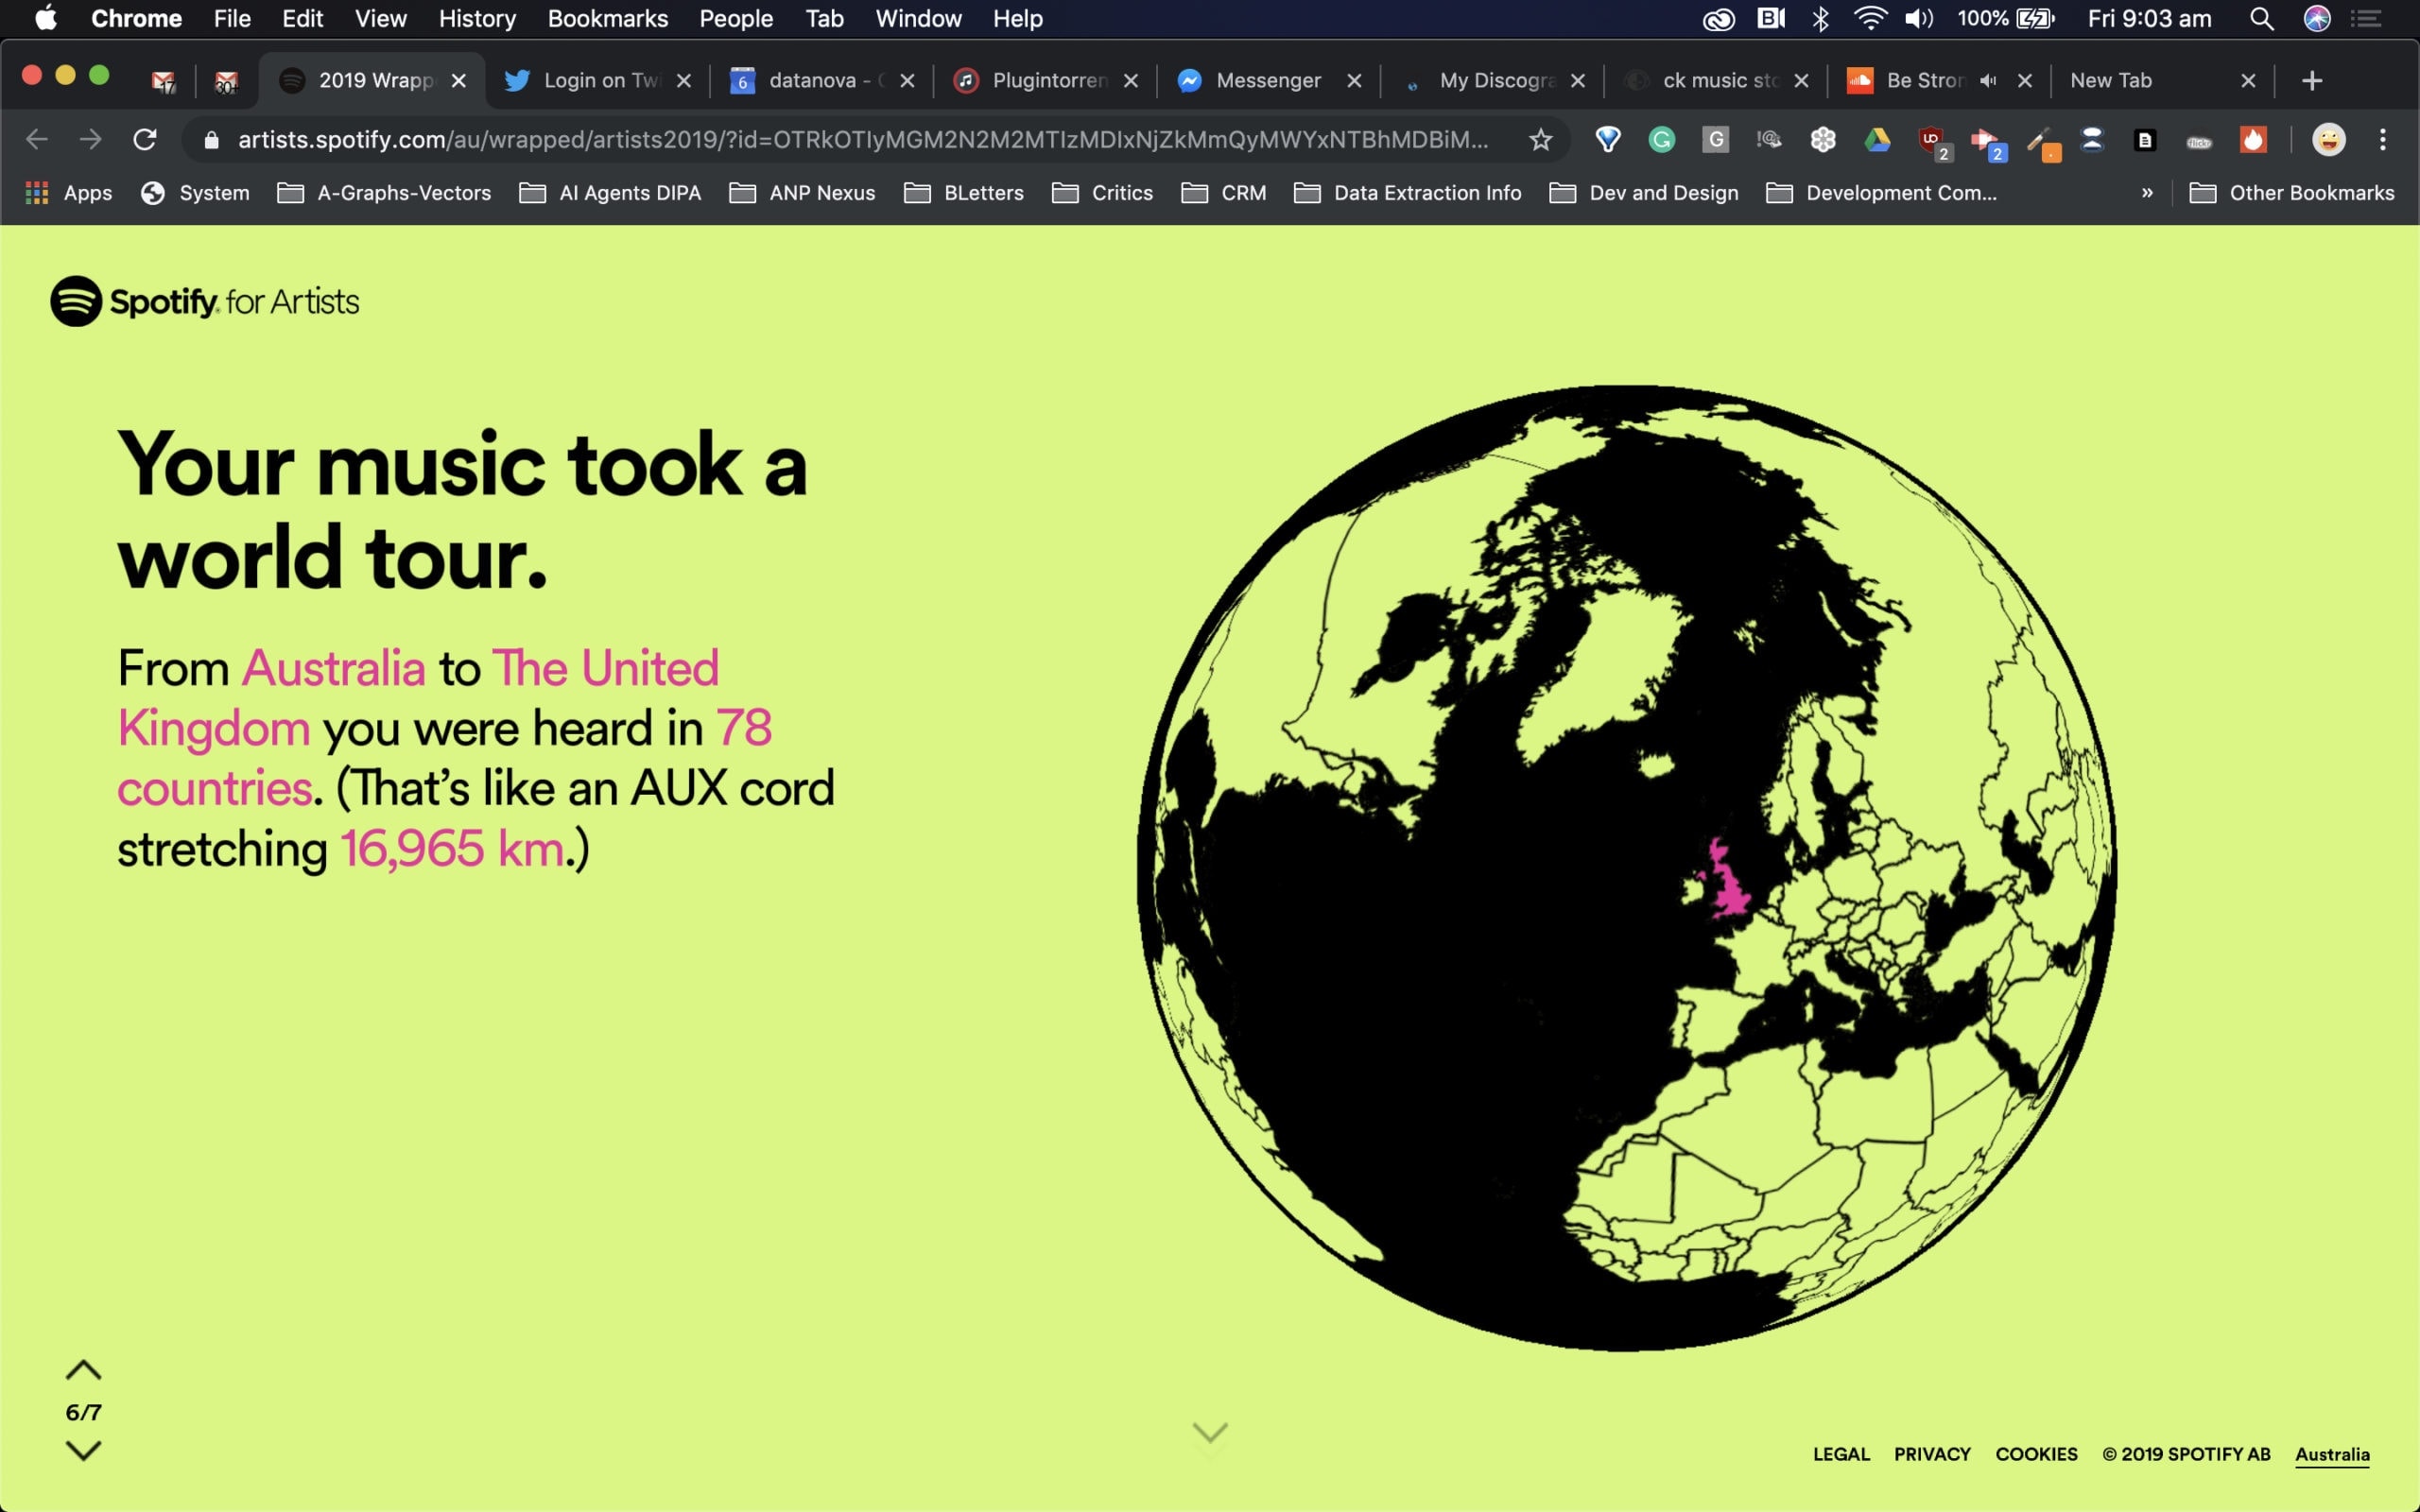Go to next slide with down chevron beside 6/7
Screen dimensions: 2420x1512
pos(83,1450)
